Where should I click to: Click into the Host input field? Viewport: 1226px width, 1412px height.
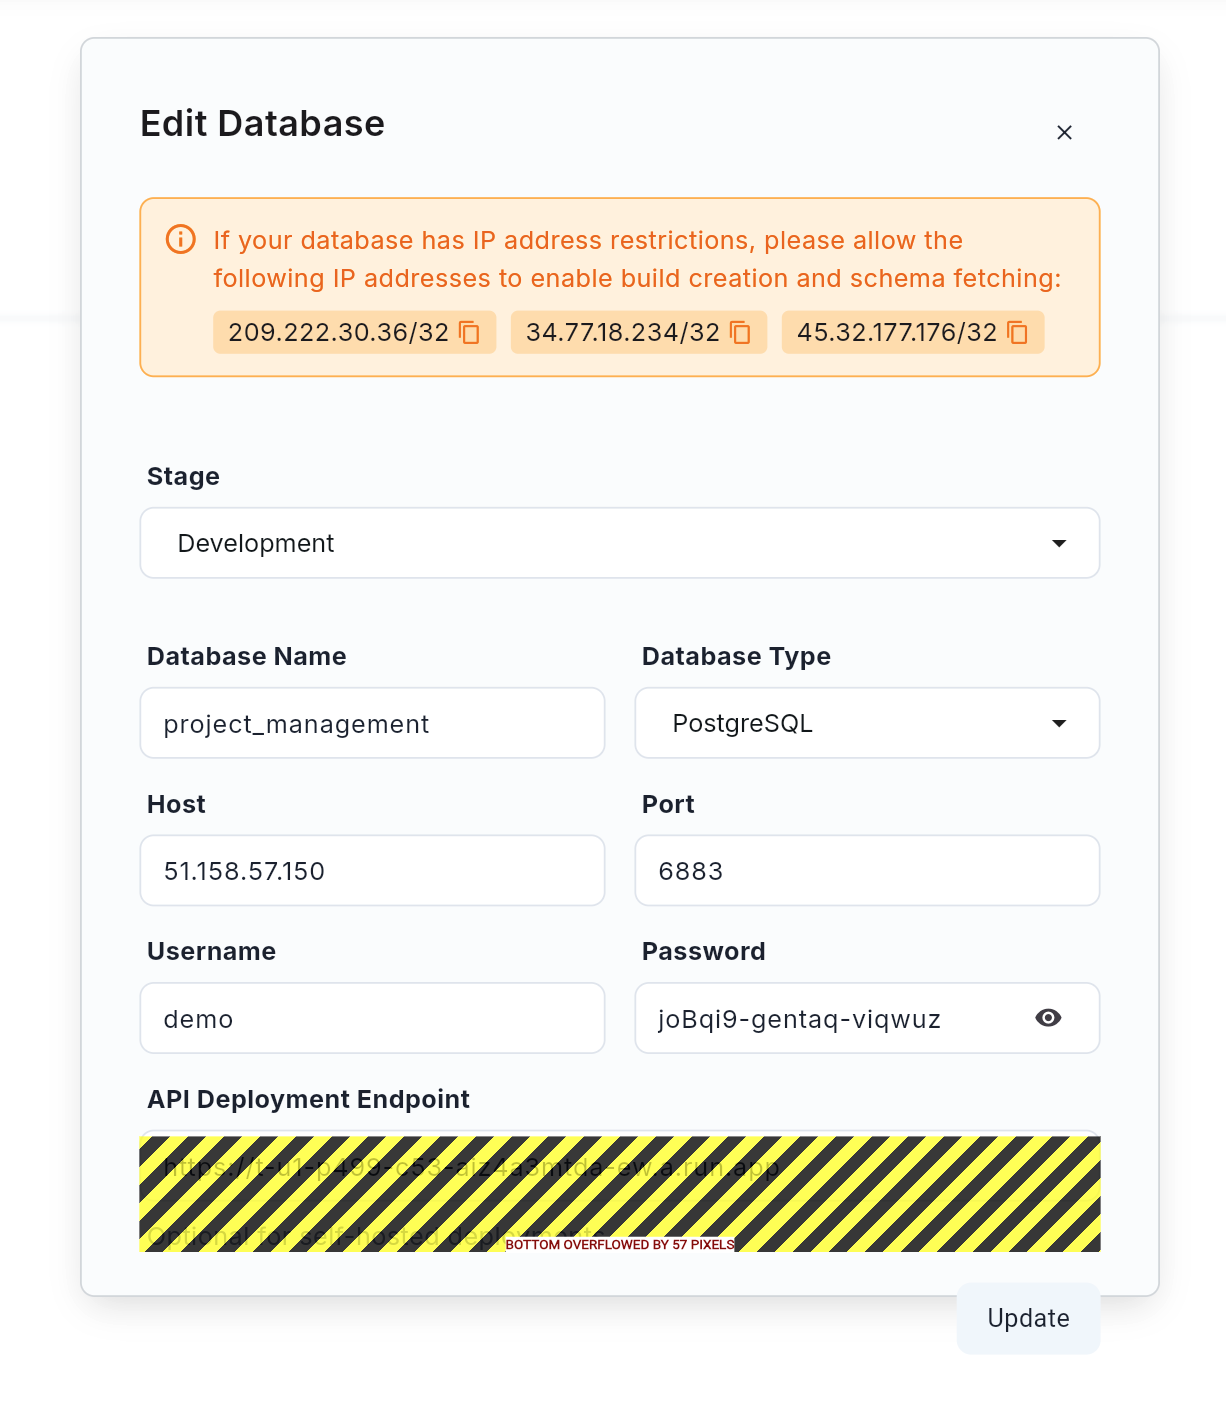click(x=372, y=871)
